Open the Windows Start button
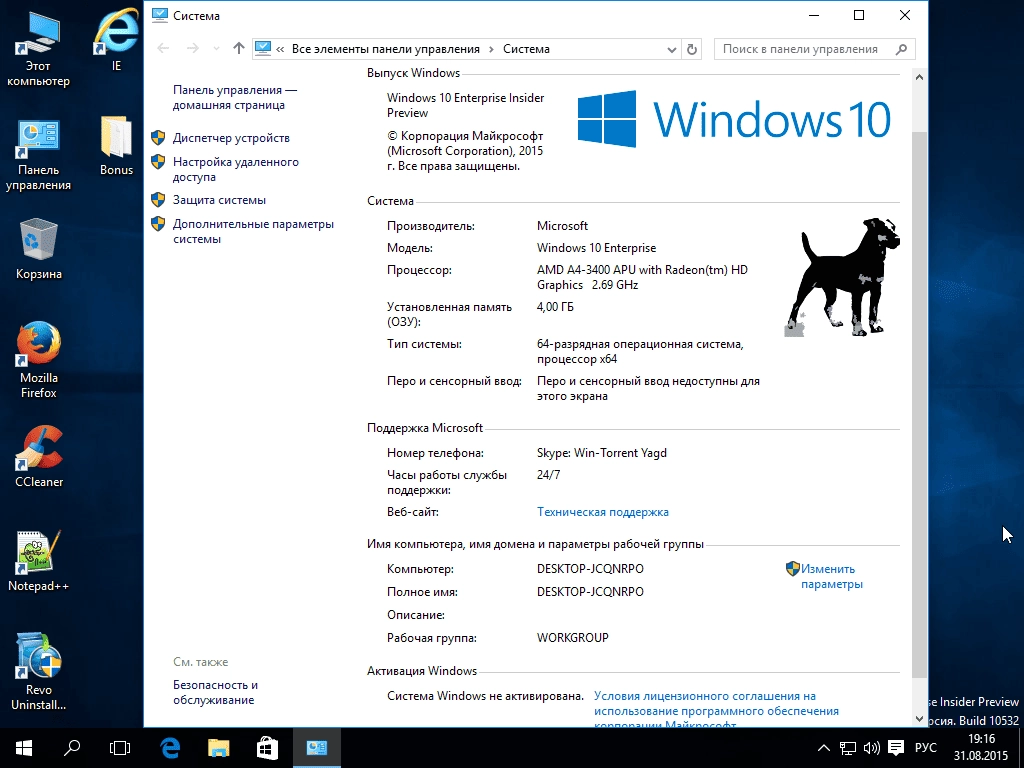 (24, 748)
